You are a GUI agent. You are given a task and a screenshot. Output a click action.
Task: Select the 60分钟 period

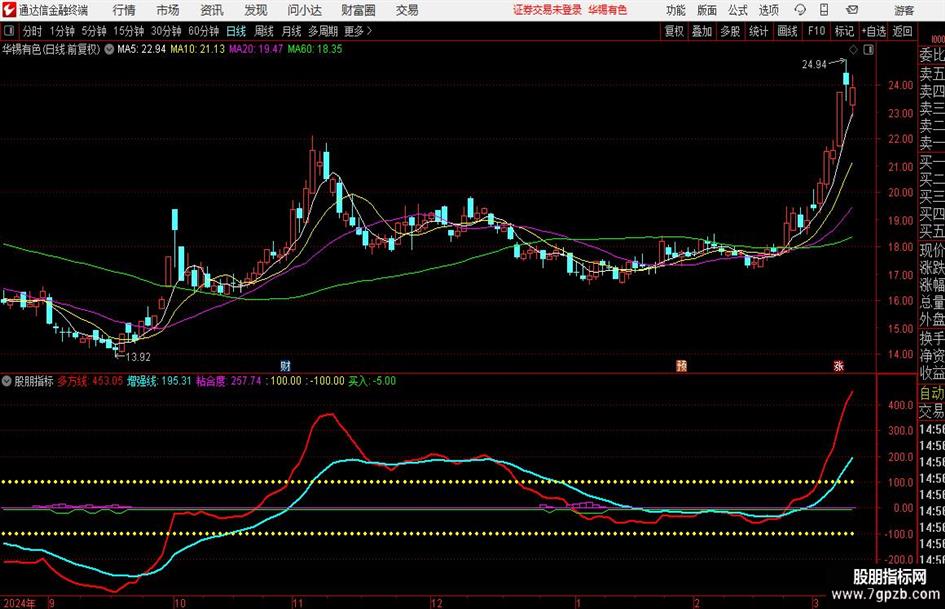205,31
